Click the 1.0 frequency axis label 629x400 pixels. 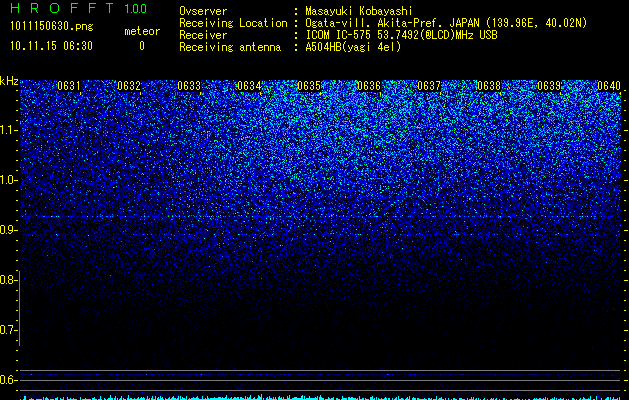click(8, 180)
